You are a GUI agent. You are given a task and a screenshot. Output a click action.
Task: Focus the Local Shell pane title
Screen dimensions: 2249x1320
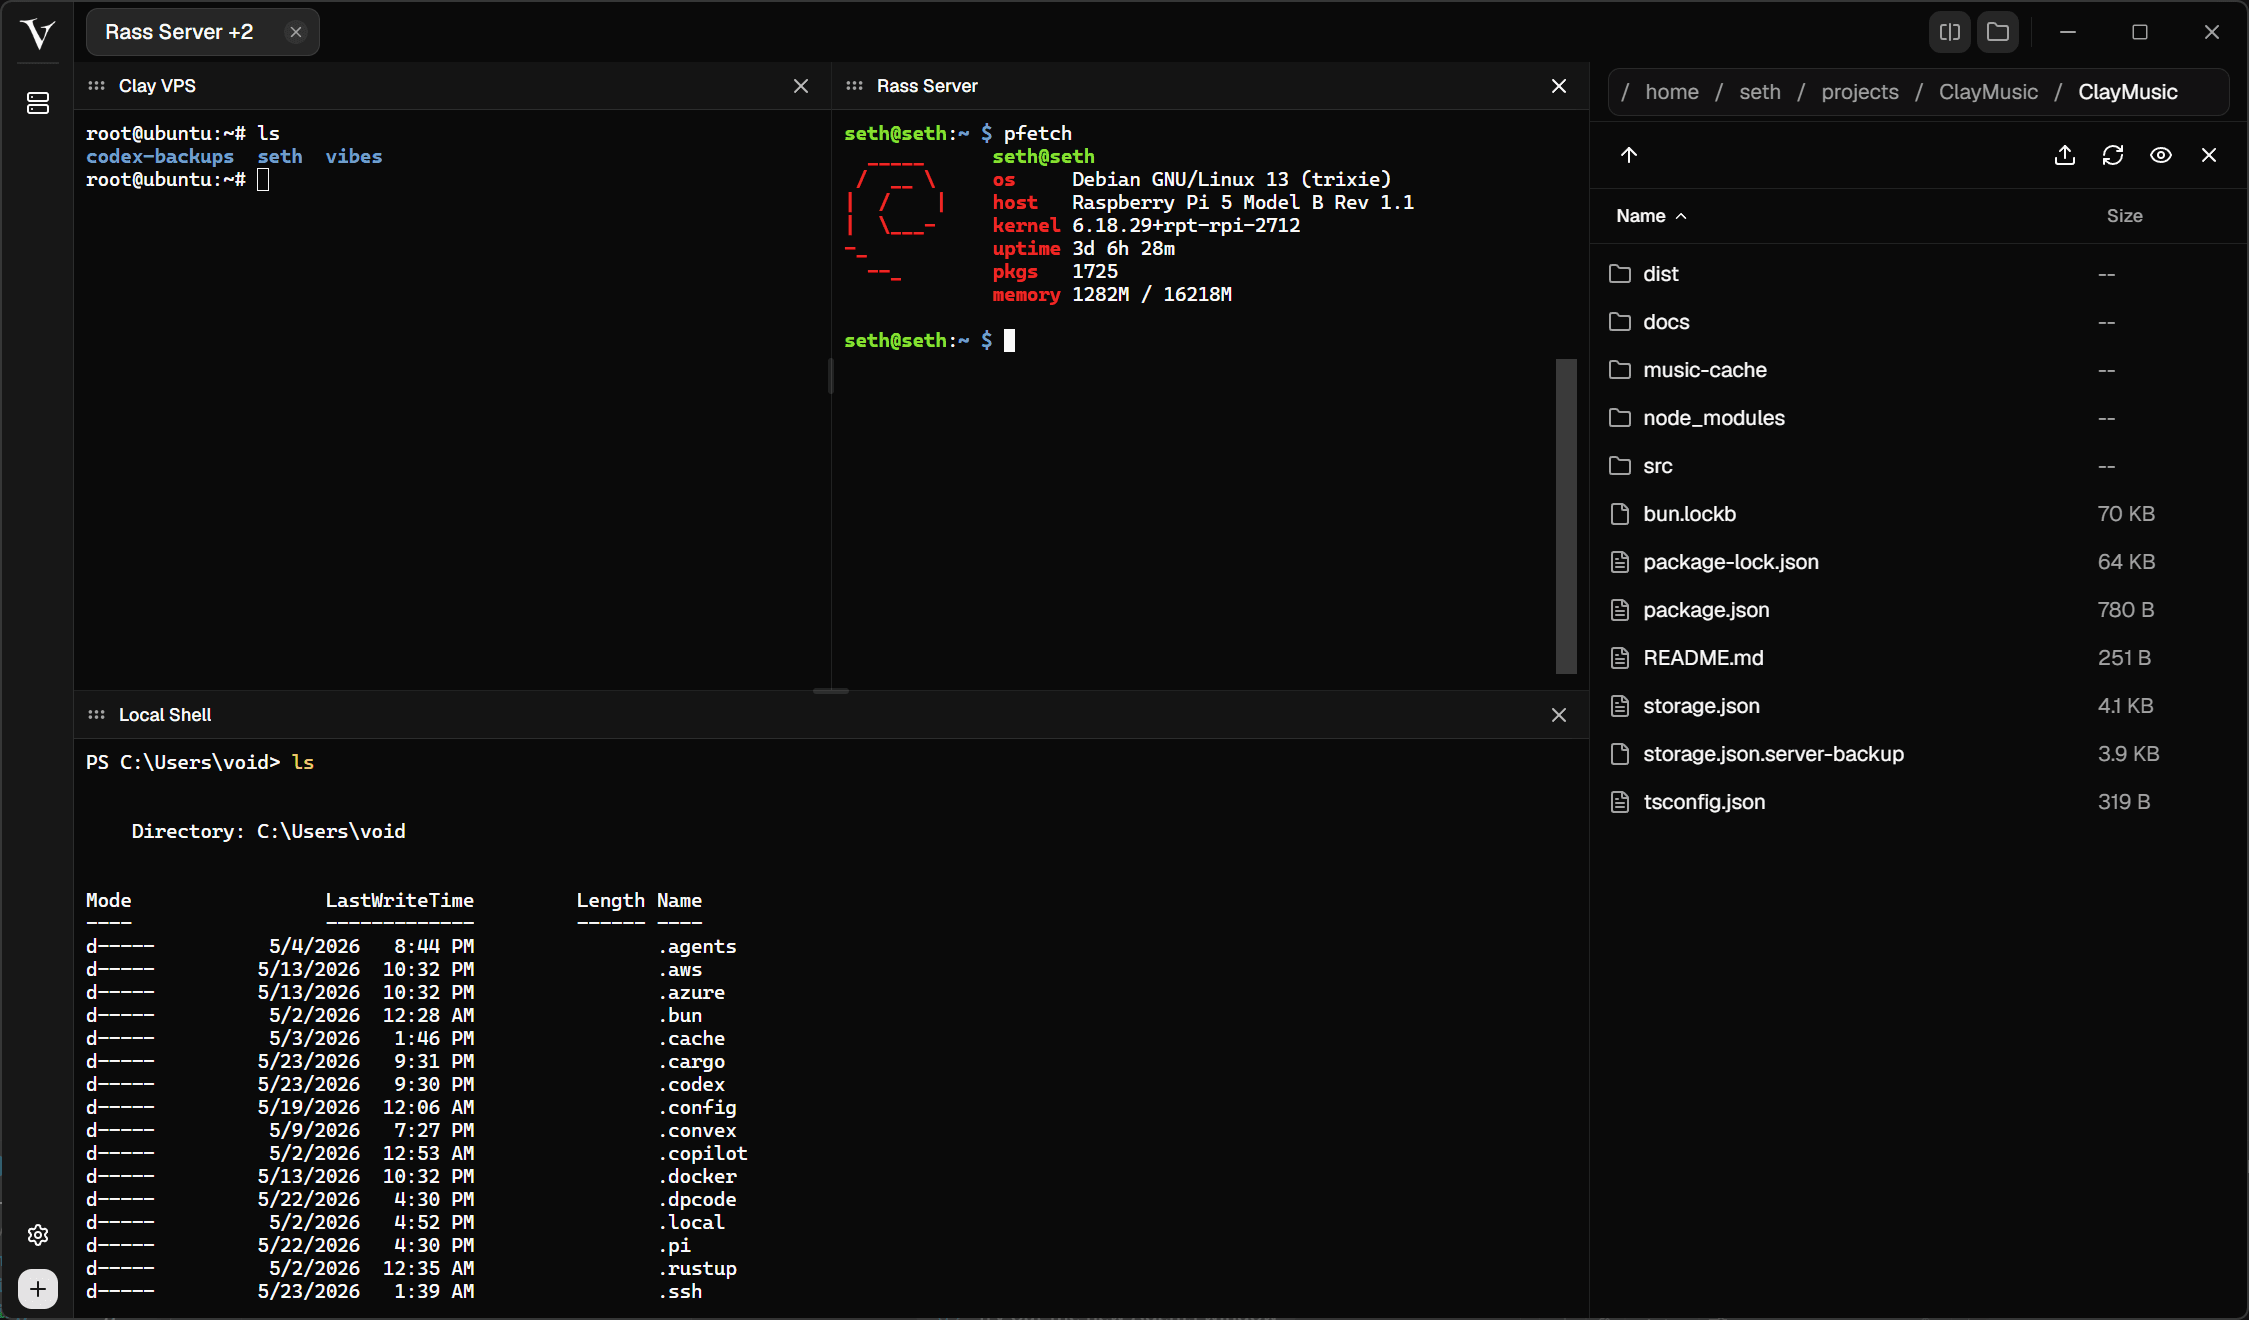(x=165, y=715)
